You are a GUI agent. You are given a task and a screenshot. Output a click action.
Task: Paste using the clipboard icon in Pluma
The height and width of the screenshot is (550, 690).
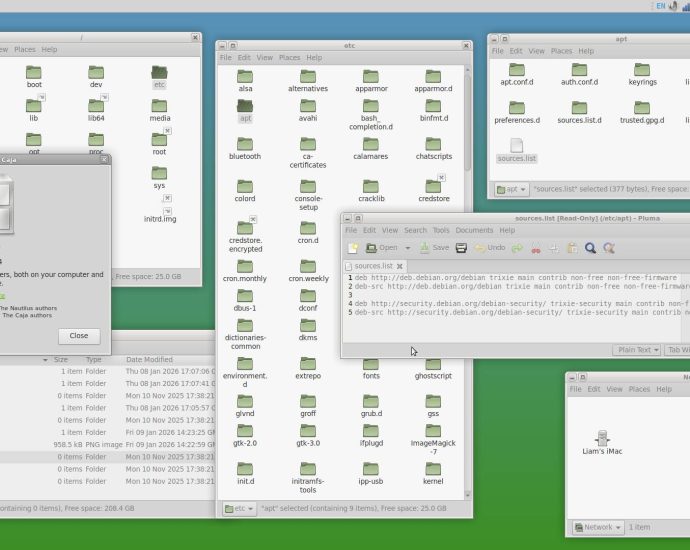tap(572, 249)
